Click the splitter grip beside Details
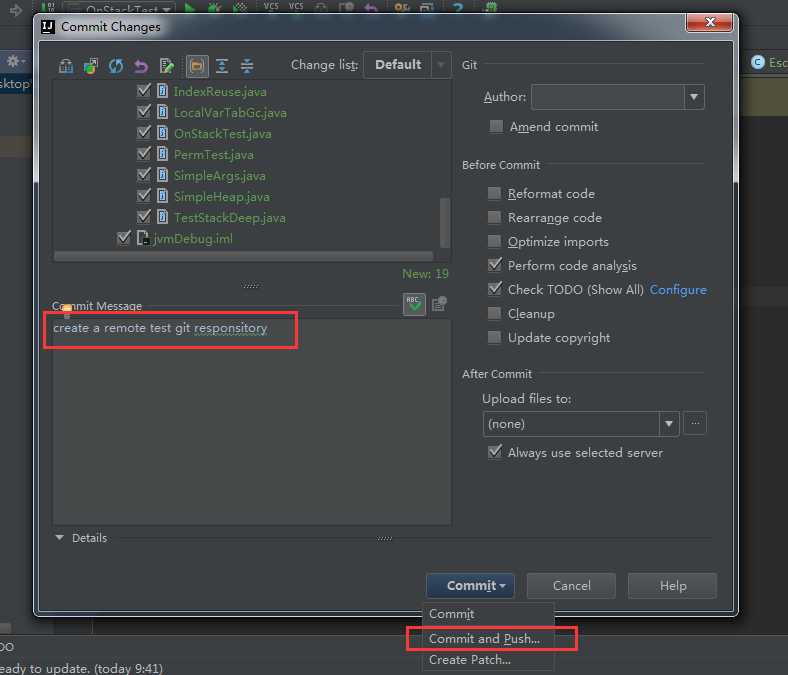The height and width of the screenshot is (675, 788). coord(384,538)
